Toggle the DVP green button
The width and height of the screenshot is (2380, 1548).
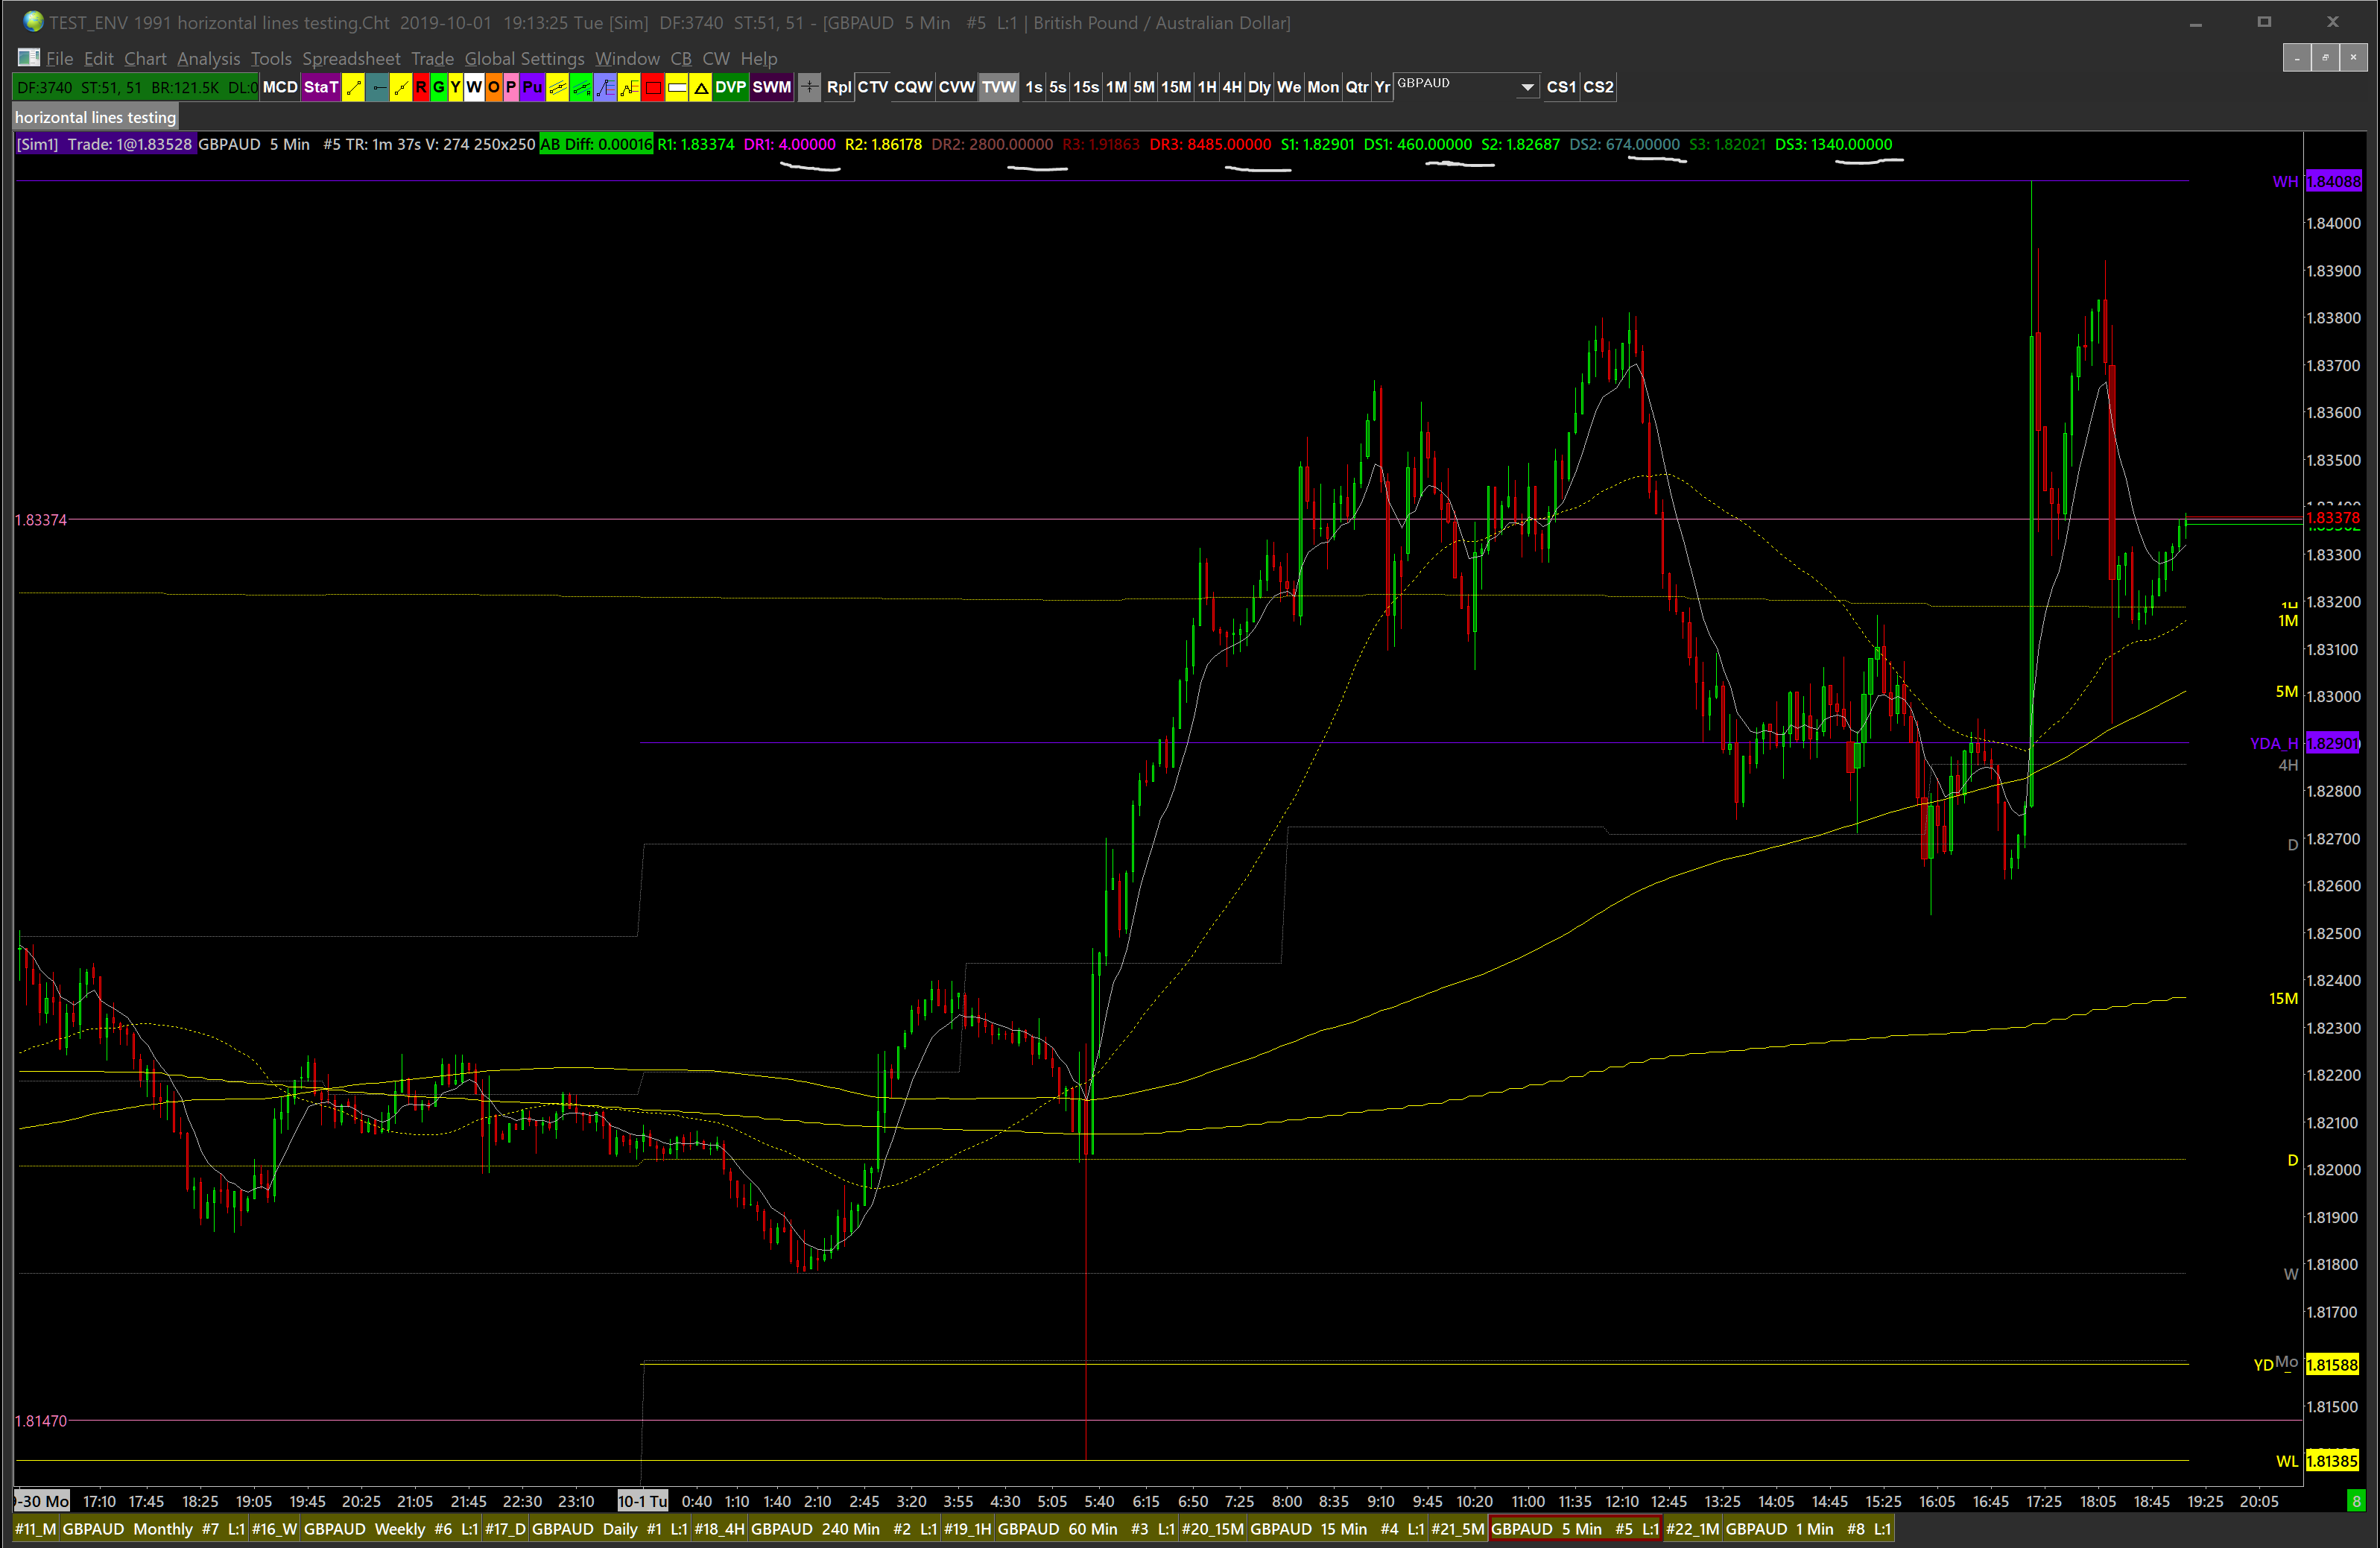[730, 88]
